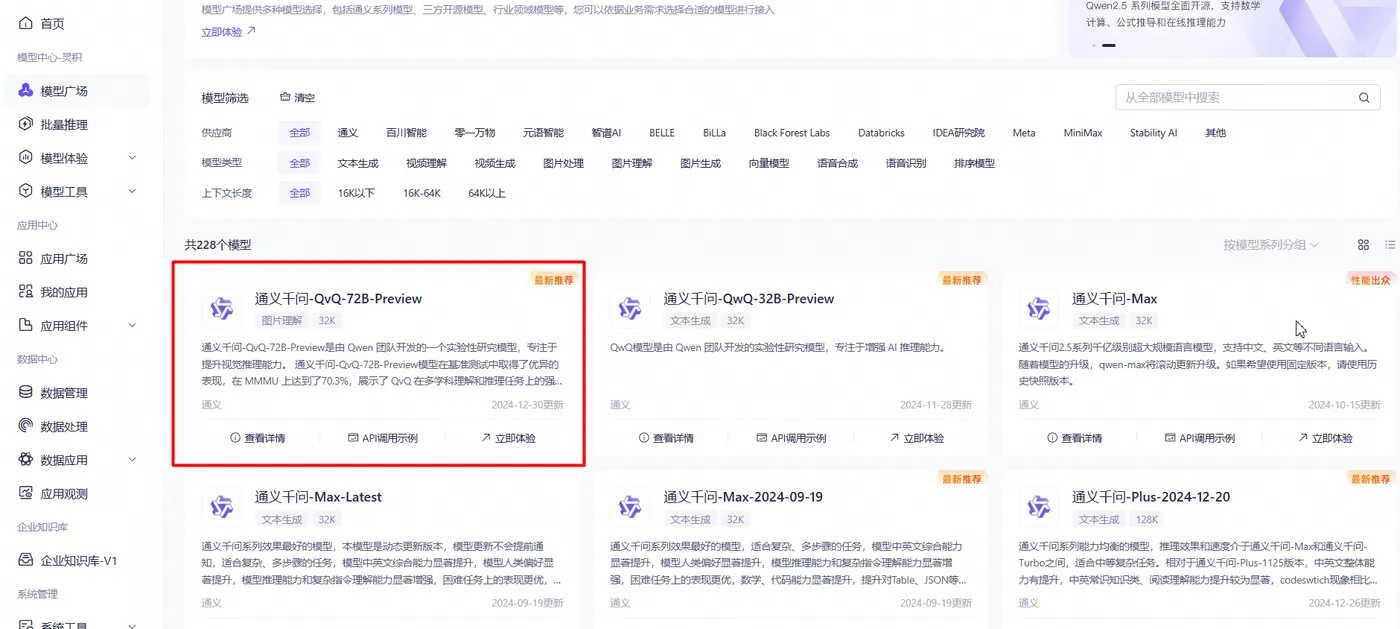Click the banner carousel indicator dots
This screenshot has width=1400, height=629.
pos(1104,45)
